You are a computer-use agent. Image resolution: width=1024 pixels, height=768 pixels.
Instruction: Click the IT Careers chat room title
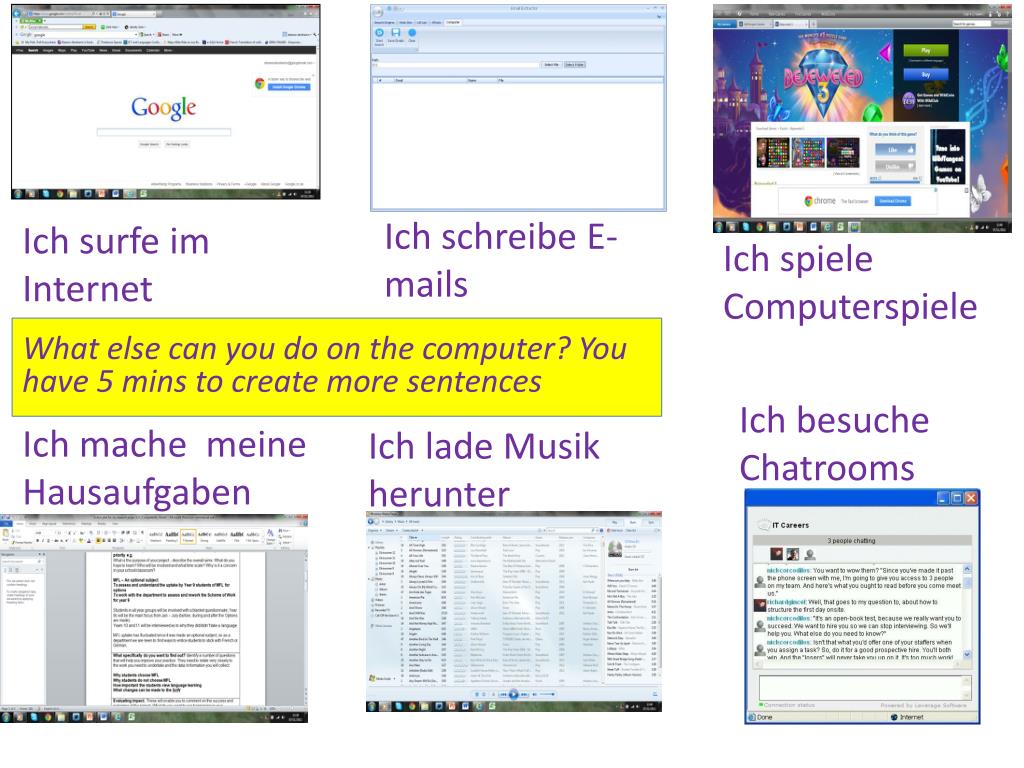(x=790, y=525)
